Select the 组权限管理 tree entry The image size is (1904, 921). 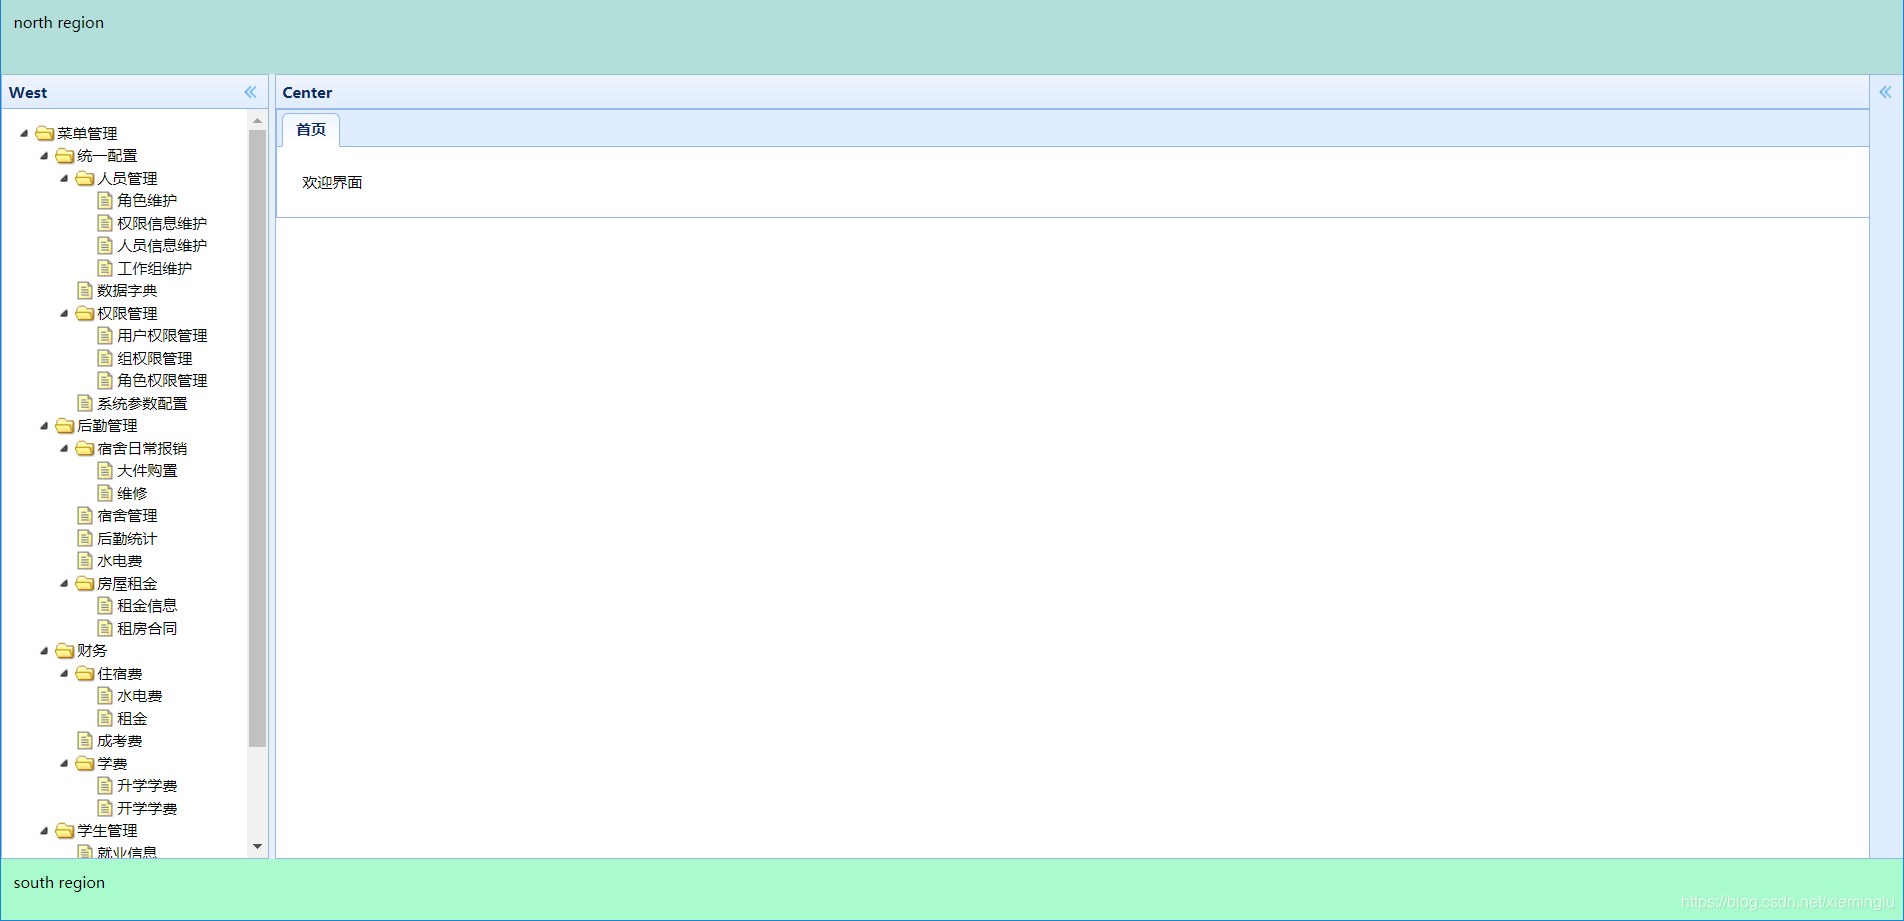coord(154,358)
